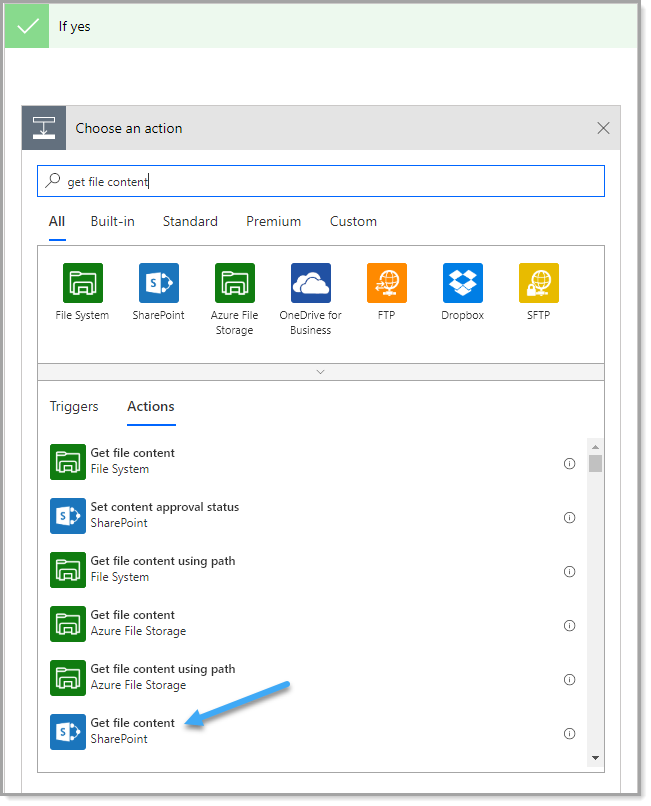
Task: Show info for Azure Get file content using path
Action: [569, 680]
